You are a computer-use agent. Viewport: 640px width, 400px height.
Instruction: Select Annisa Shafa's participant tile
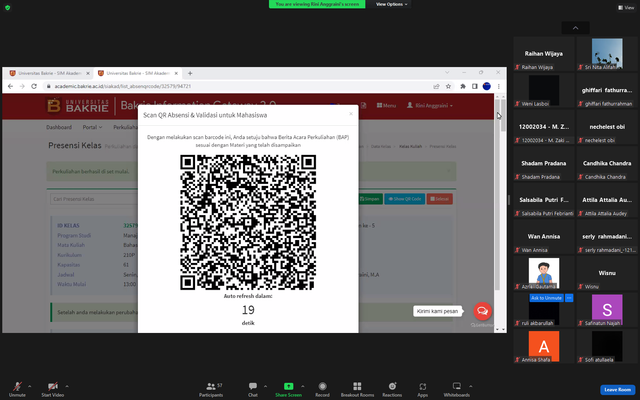click(544, 346)
